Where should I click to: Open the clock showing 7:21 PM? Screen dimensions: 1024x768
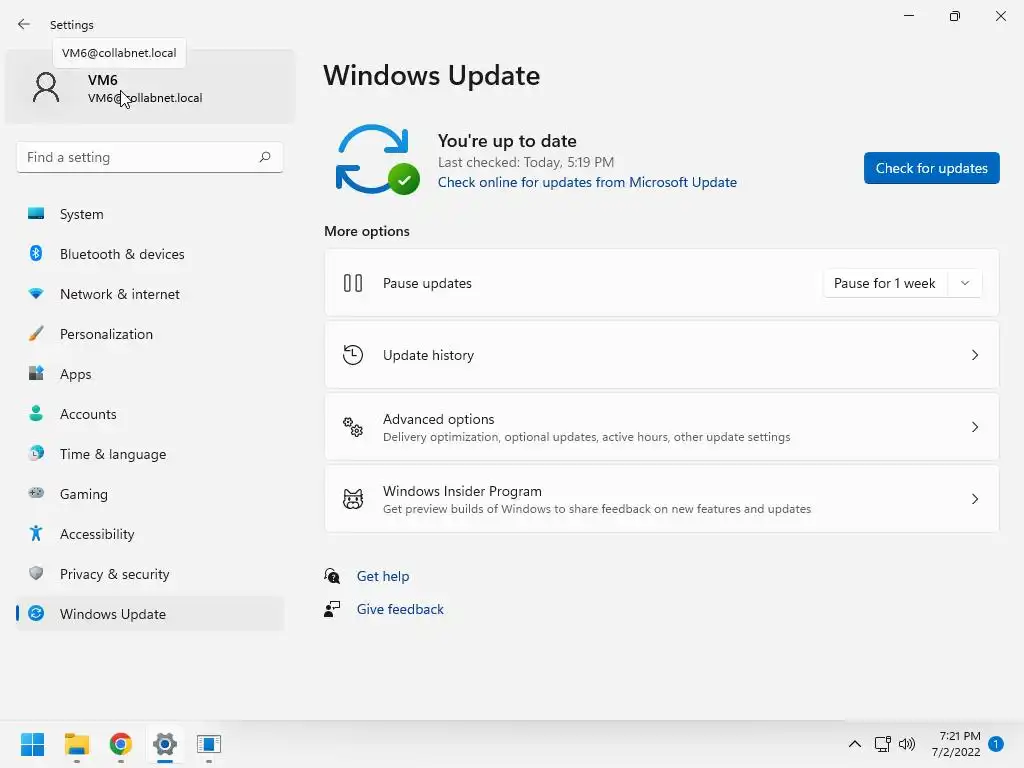point(956,744)
